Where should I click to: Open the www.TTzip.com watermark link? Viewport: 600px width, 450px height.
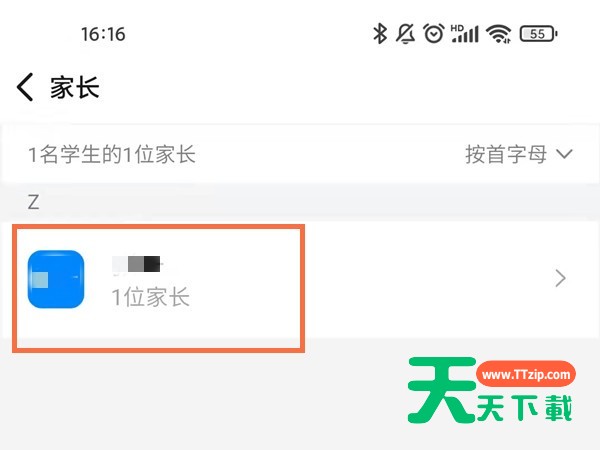click(526, 374)
